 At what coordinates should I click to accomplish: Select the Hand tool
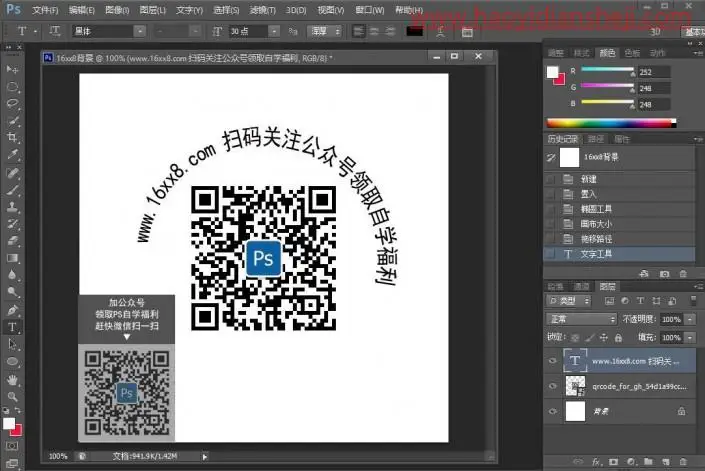click(12, 380)
